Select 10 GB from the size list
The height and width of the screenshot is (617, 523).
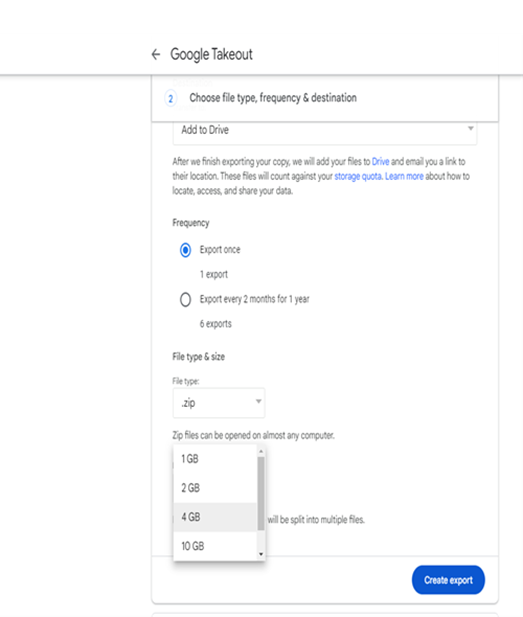click(215, 546)
